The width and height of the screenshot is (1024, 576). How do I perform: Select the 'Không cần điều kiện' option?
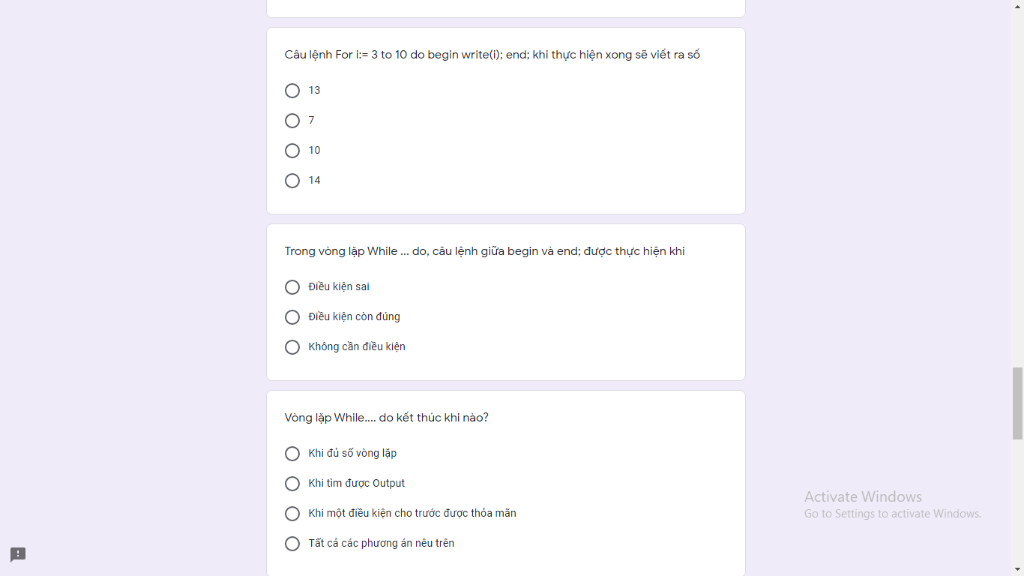coord(292,347)
